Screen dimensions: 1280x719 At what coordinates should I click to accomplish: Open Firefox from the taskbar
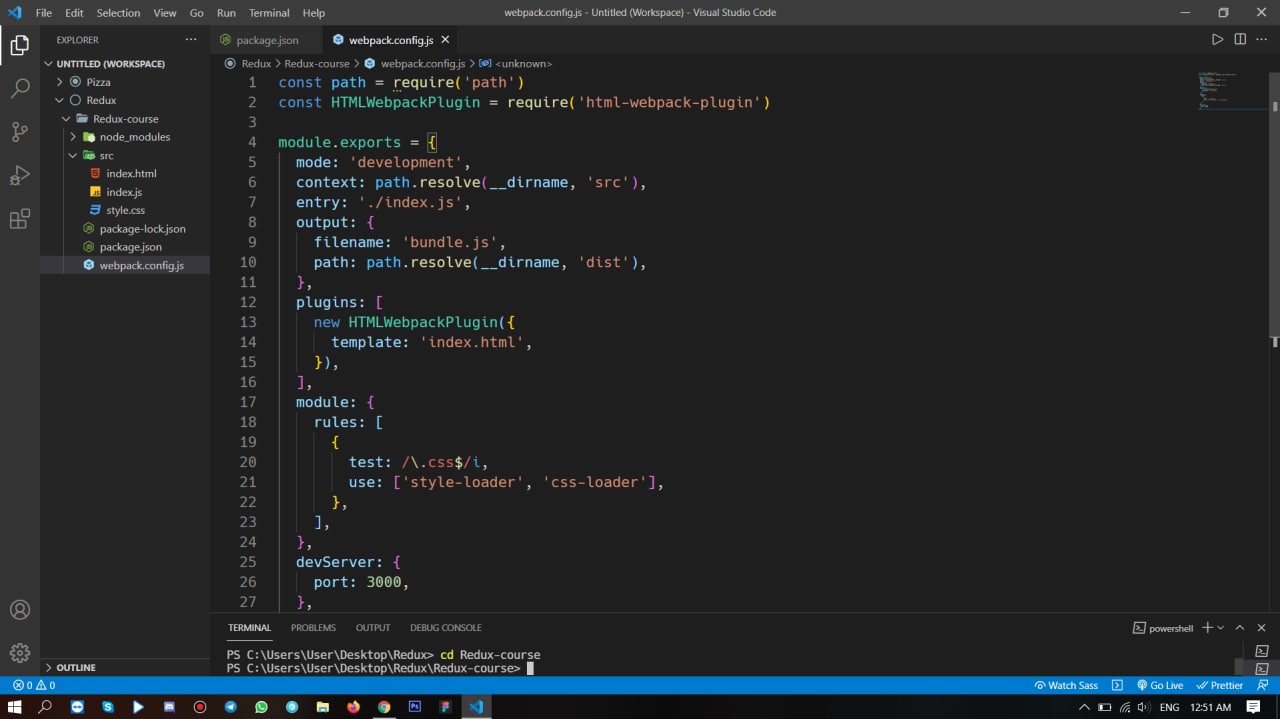pos(353,706)
